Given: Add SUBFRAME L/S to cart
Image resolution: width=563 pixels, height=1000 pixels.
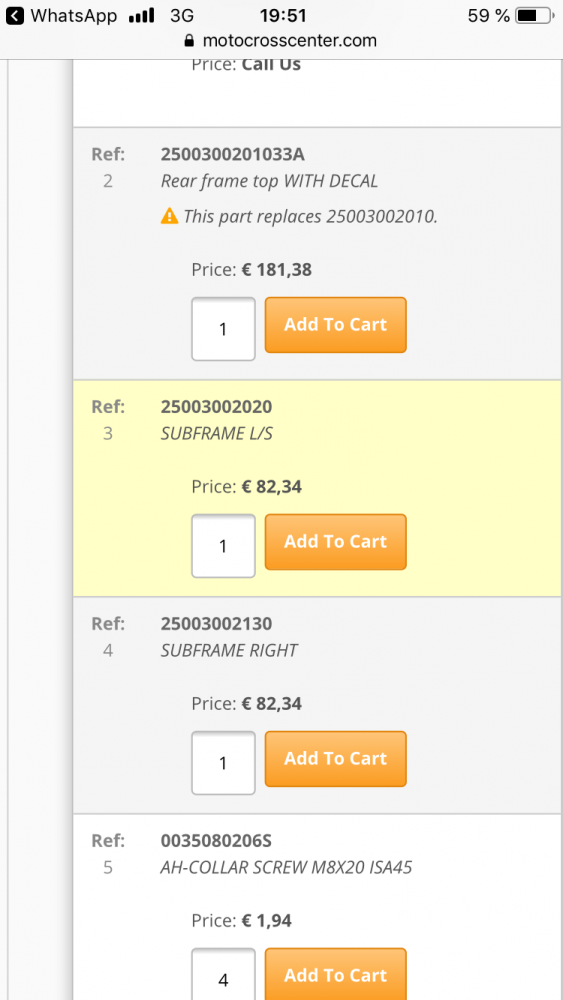Looking at the screenshot, I should pyautogui.click(x=335, y=541).
